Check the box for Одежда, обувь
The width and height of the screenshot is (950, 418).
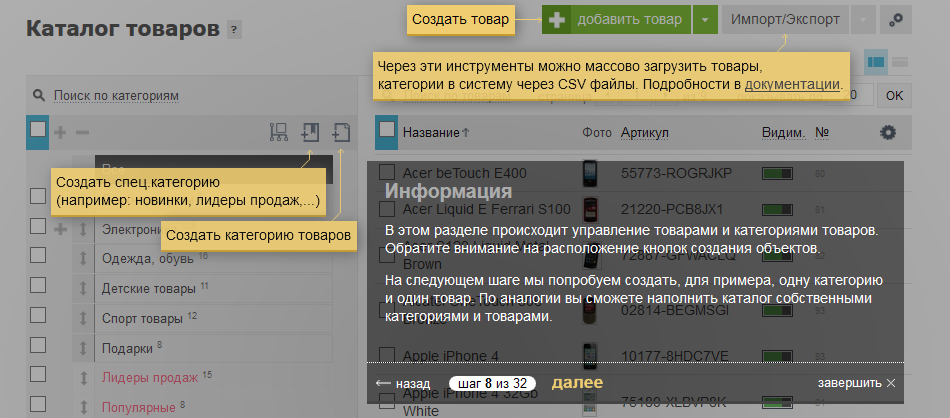[38, 255]
